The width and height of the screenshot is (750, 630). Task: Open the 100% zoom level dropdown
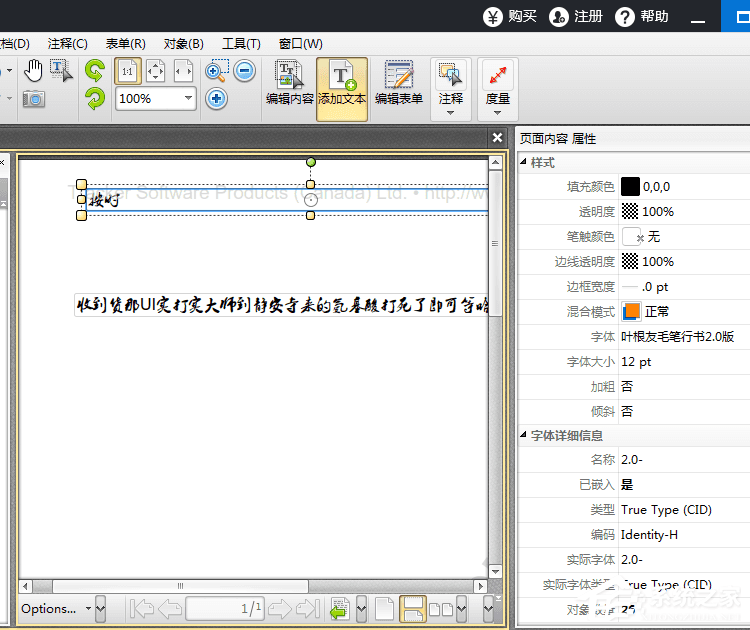pyautogui.click(x=188, y=99)
